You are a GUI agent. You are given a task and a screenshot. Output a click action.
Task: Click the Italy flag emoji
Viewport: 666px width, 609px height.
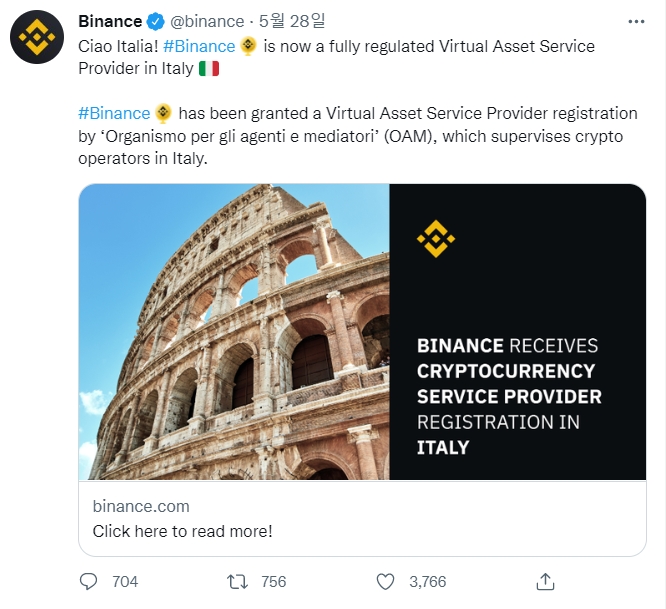point(209,69)
